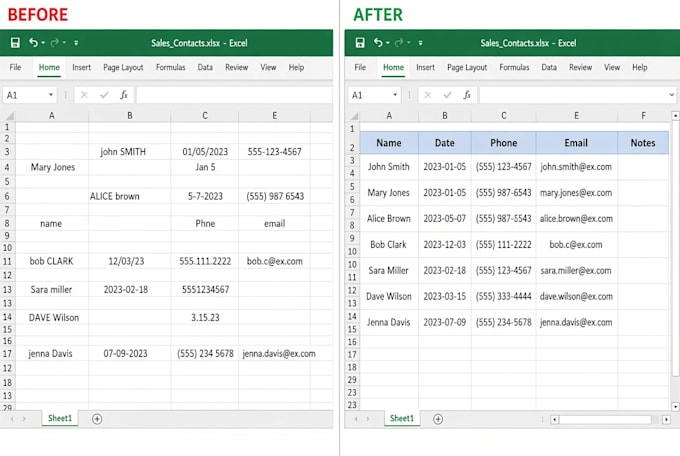Click Cancel X formula icon in BEFORE window
Screen dimensions: 680x456
(84, 95)
